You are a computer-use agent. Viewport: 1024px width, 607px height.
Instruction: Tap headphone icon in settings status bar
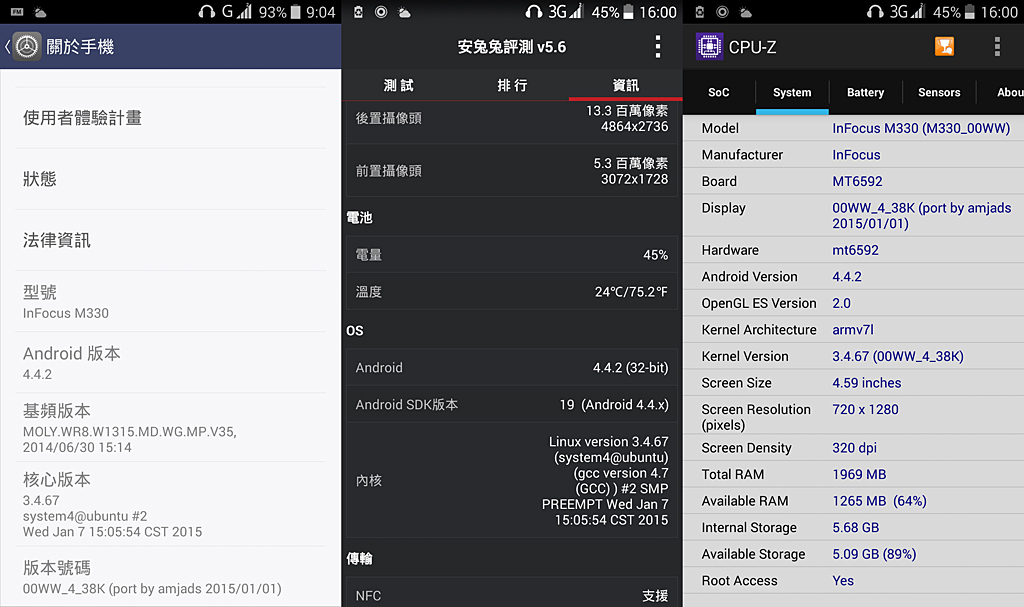click(x=207, y=12)
